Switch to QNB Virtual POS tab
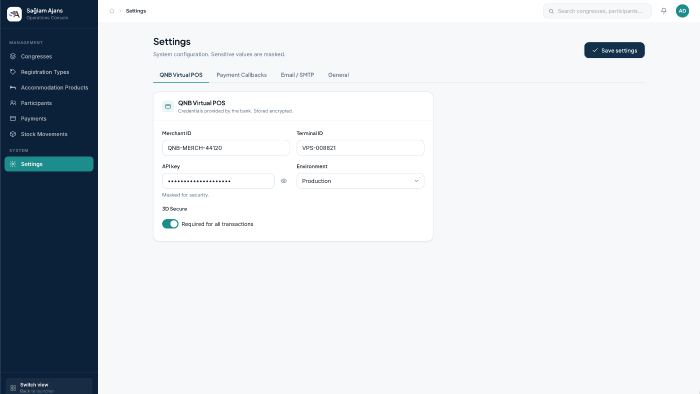Image resolution: width=700 pixels, height=394 pixels. point(181,75)
